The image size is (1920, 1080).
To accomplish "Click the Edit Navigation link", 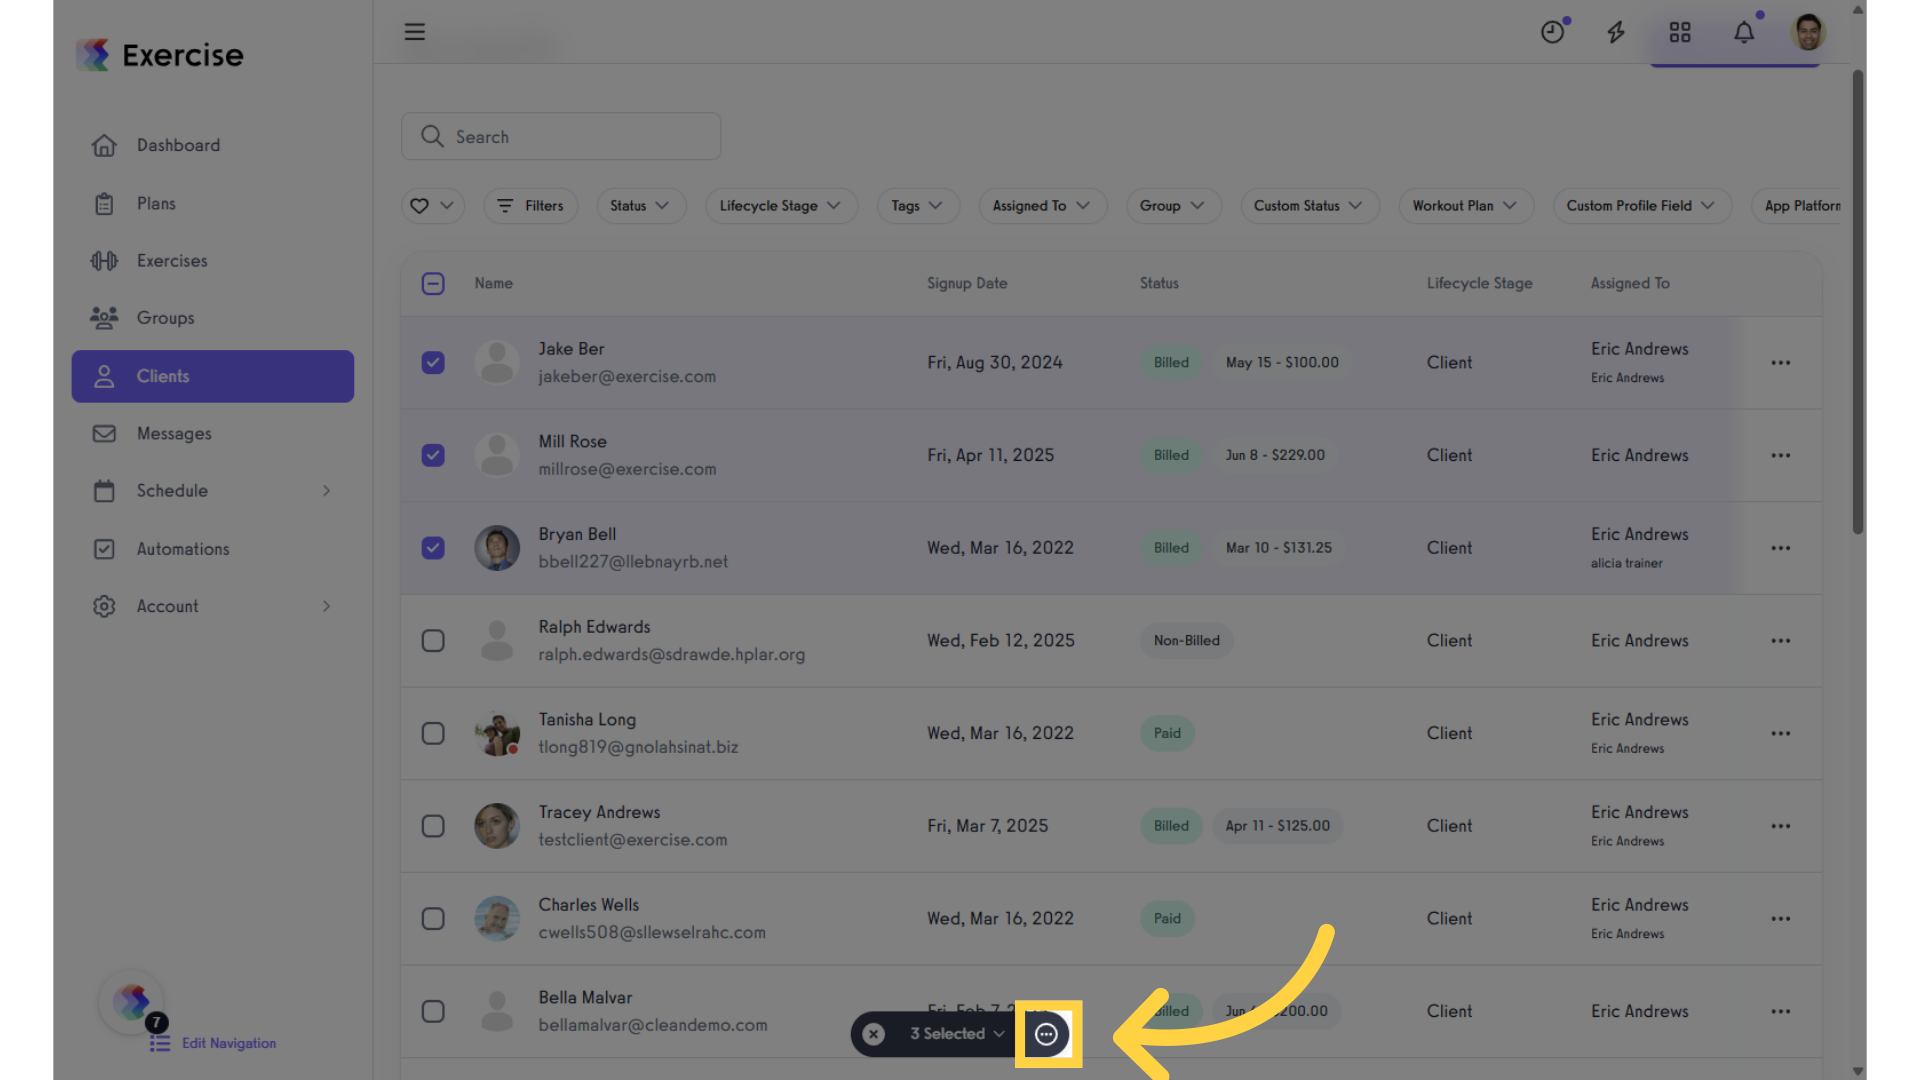I will pos(229,1043).
